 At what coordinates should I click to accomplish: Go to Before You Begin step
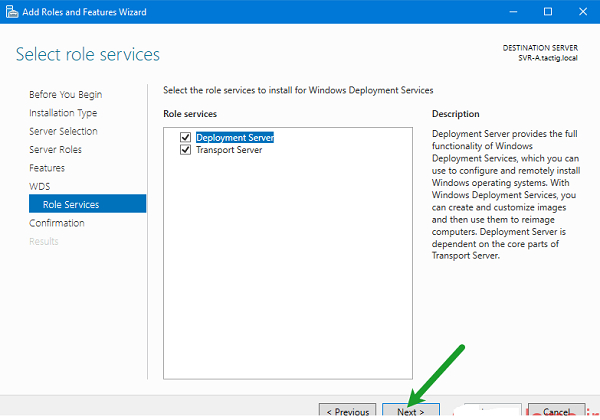click(65, 95)
